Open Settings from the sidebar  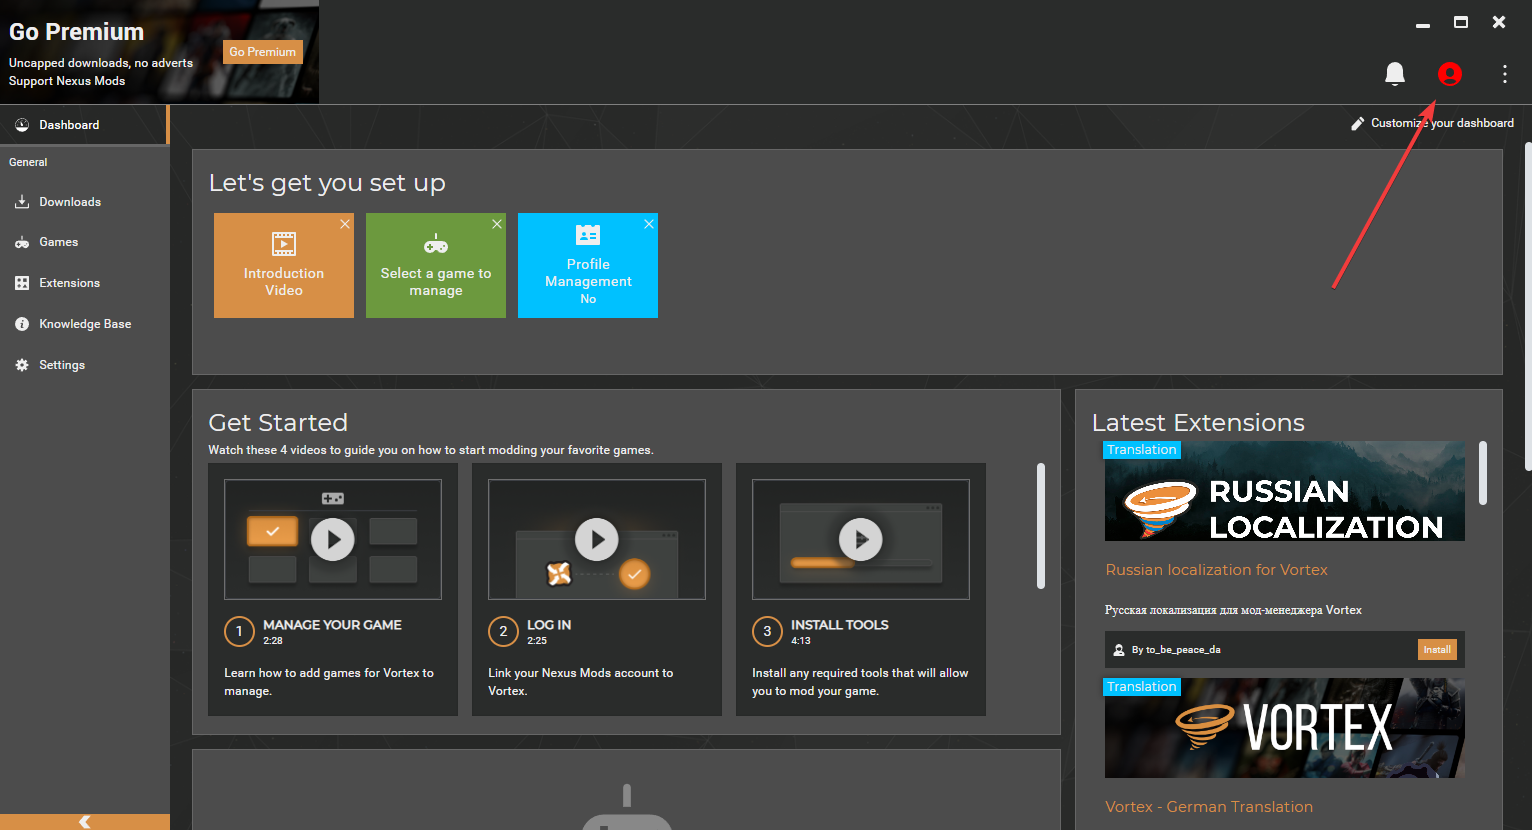click(x=62, y=365)
